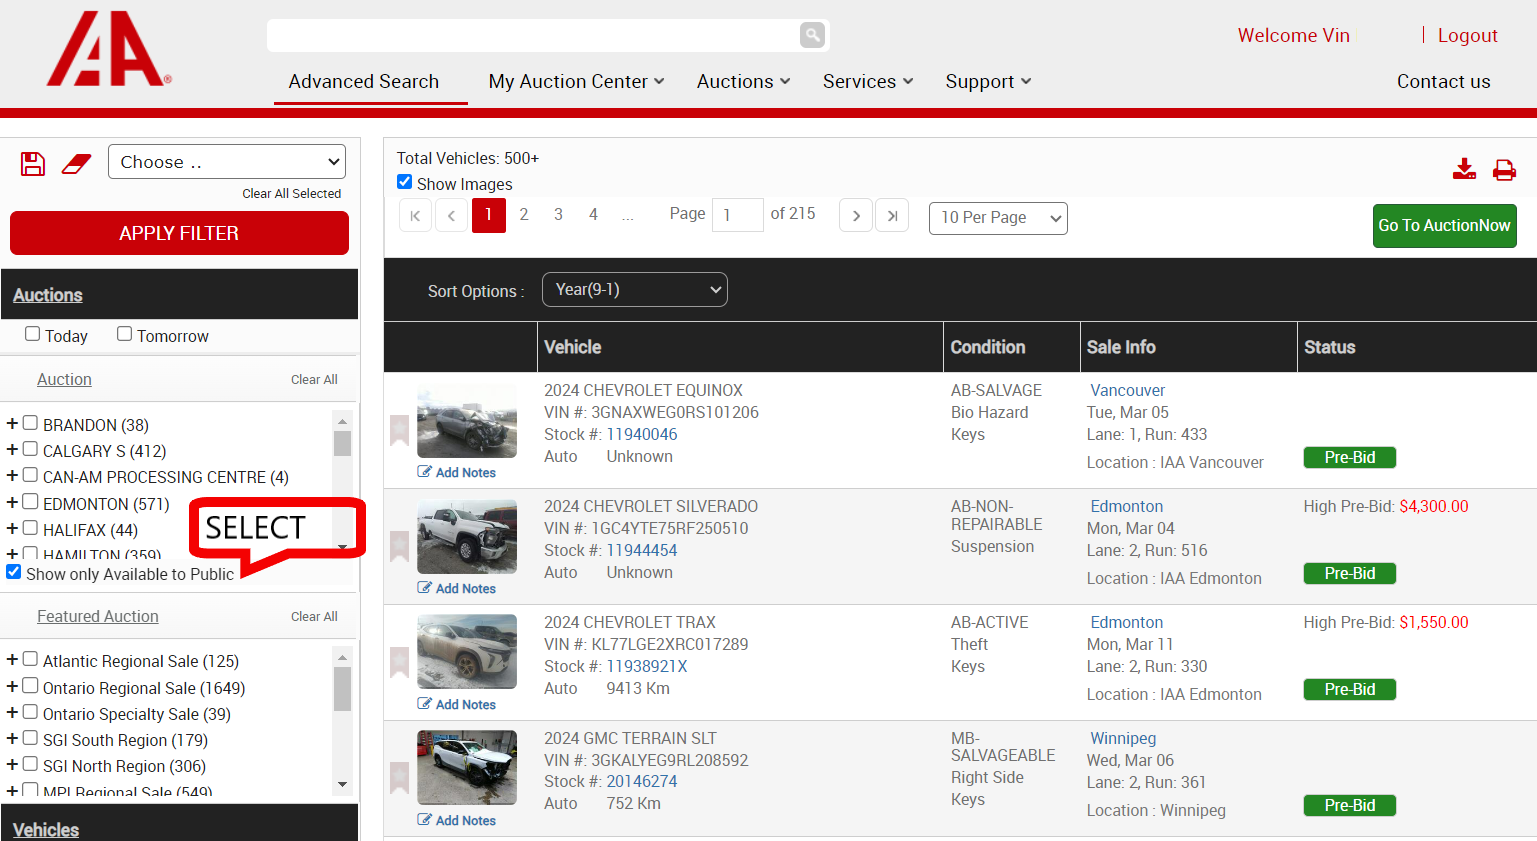Go to previous page arrow icon
The width and height of the screenshot is (1537, 841).
coord(451,215)
